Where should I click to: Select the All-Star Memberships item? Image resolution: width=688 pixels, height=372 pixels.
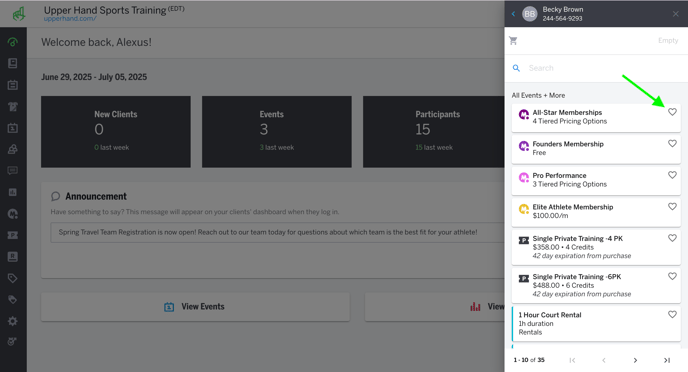click(596, 118)
